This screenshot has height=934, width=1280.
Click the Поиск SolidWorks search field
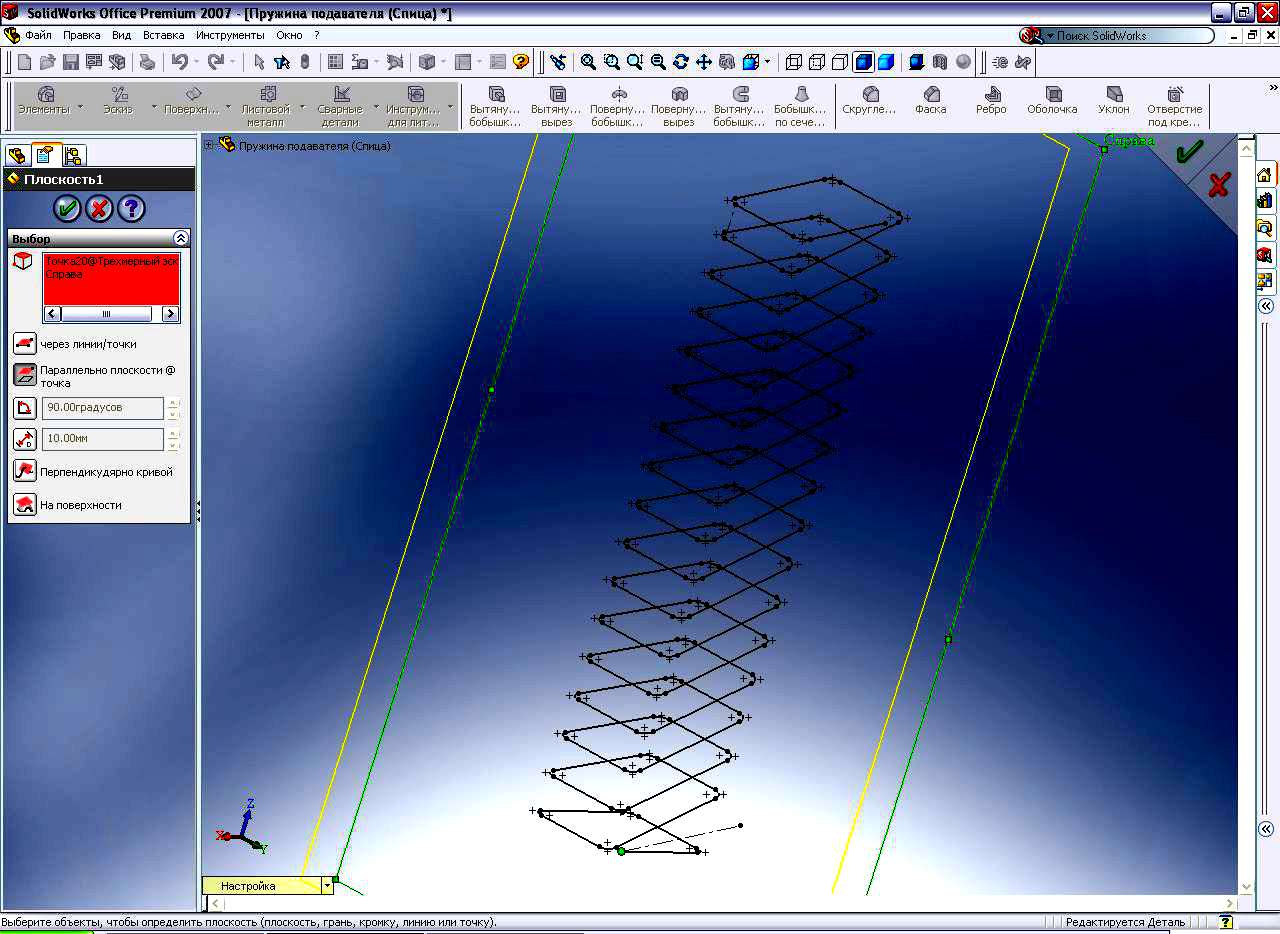1130,36
